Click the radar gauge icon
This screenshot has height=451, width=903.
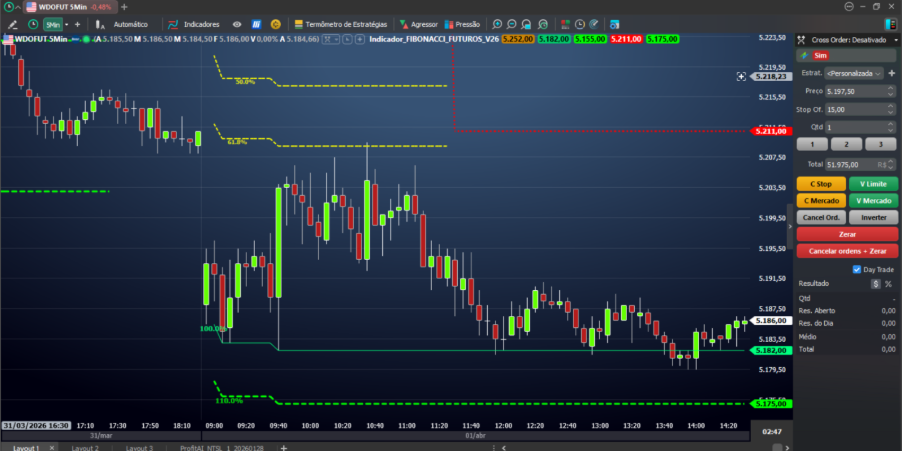tap(595, 25)
